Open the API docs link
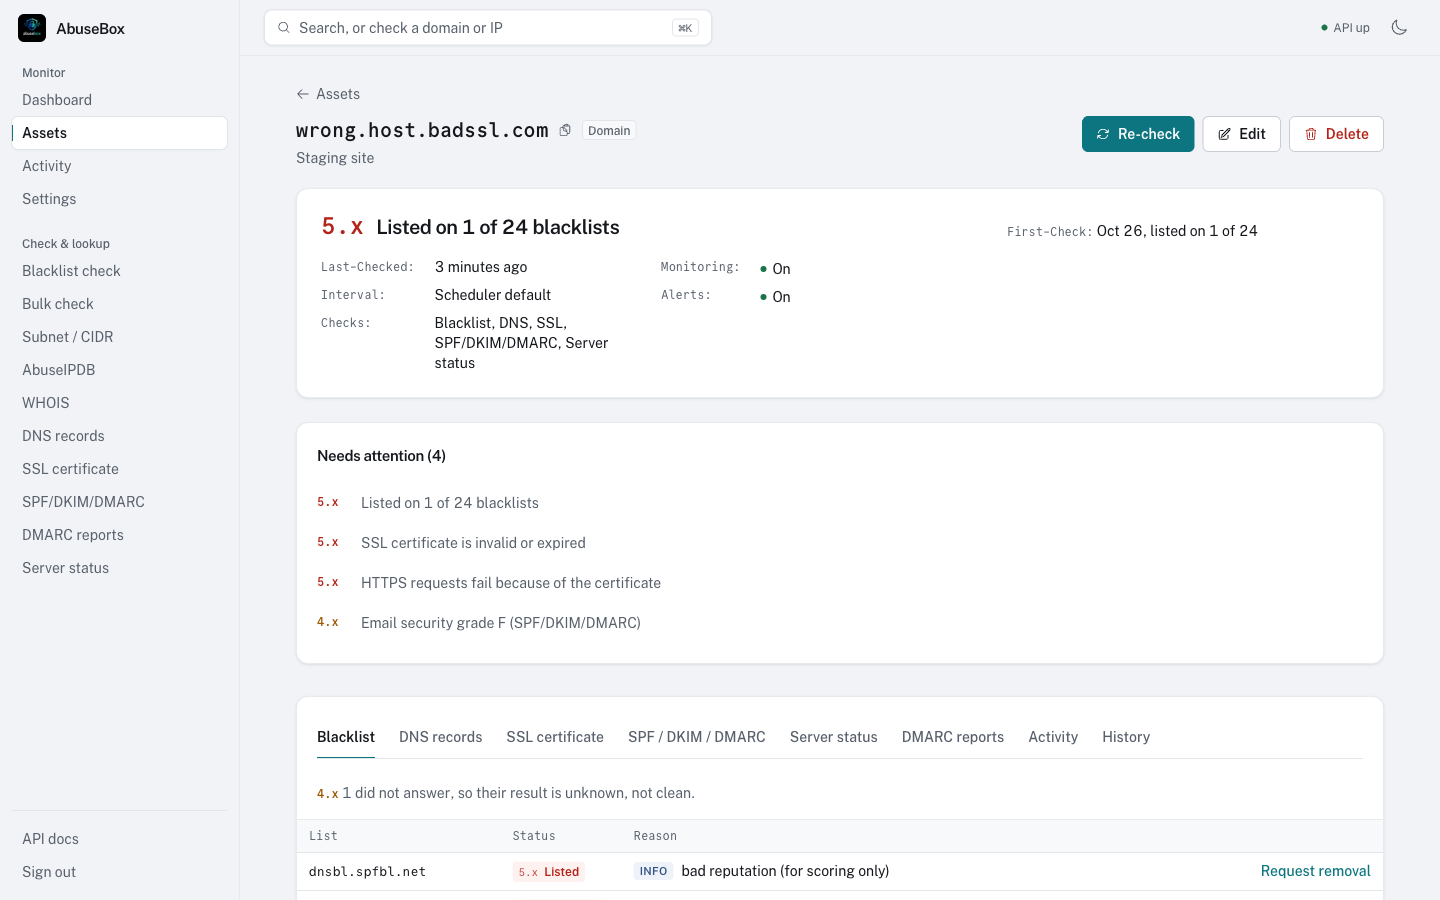The width and height of the screenshot is (1440, 900). 120,839
